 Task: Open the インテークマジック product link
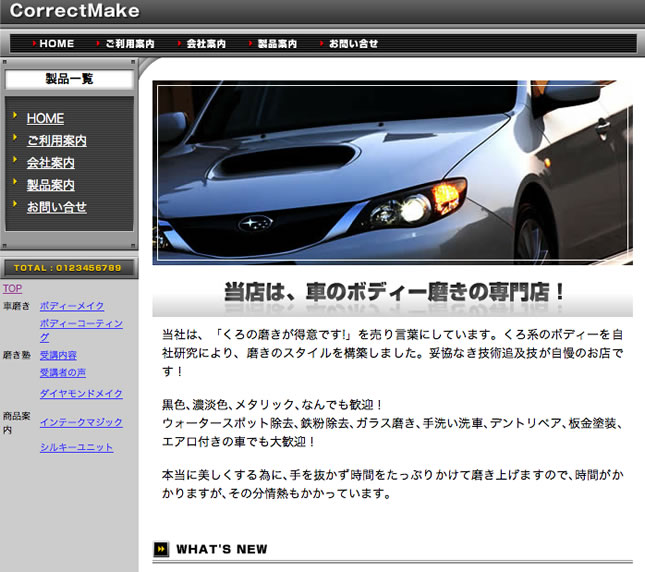(x=81, y=422)
